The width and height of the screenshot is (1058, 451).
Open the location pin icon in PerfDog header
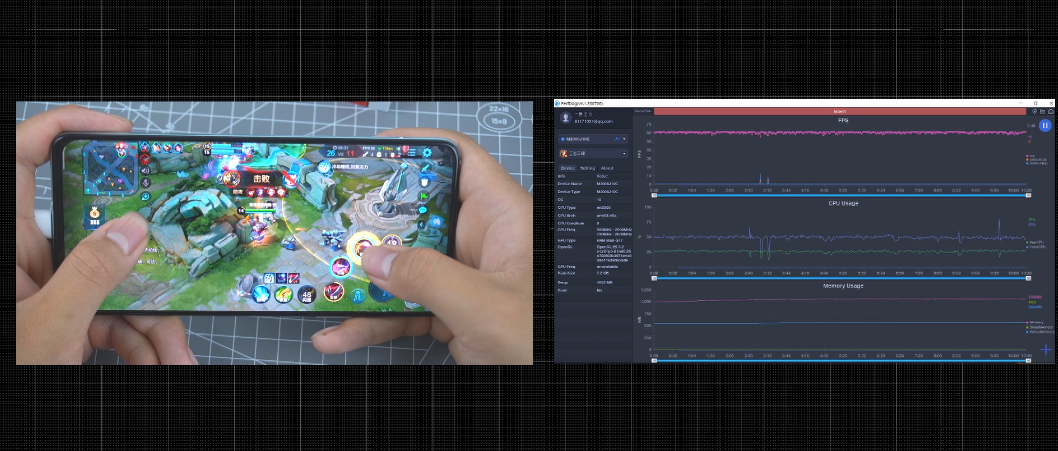[x=1034, y=111]
